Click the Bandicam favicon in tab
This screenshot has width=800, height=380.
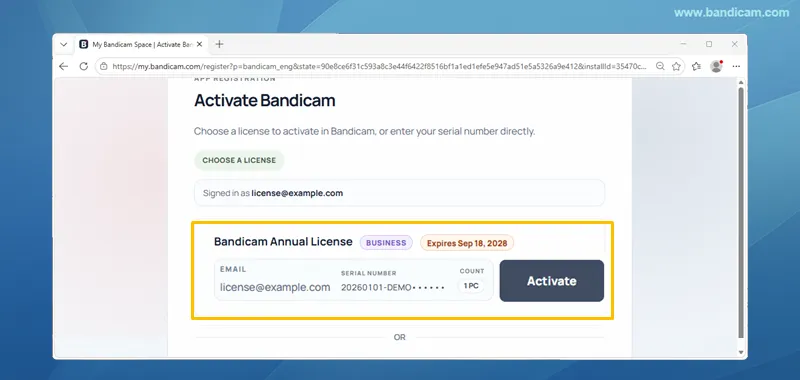pyautogui.click(x=84, y=44)
